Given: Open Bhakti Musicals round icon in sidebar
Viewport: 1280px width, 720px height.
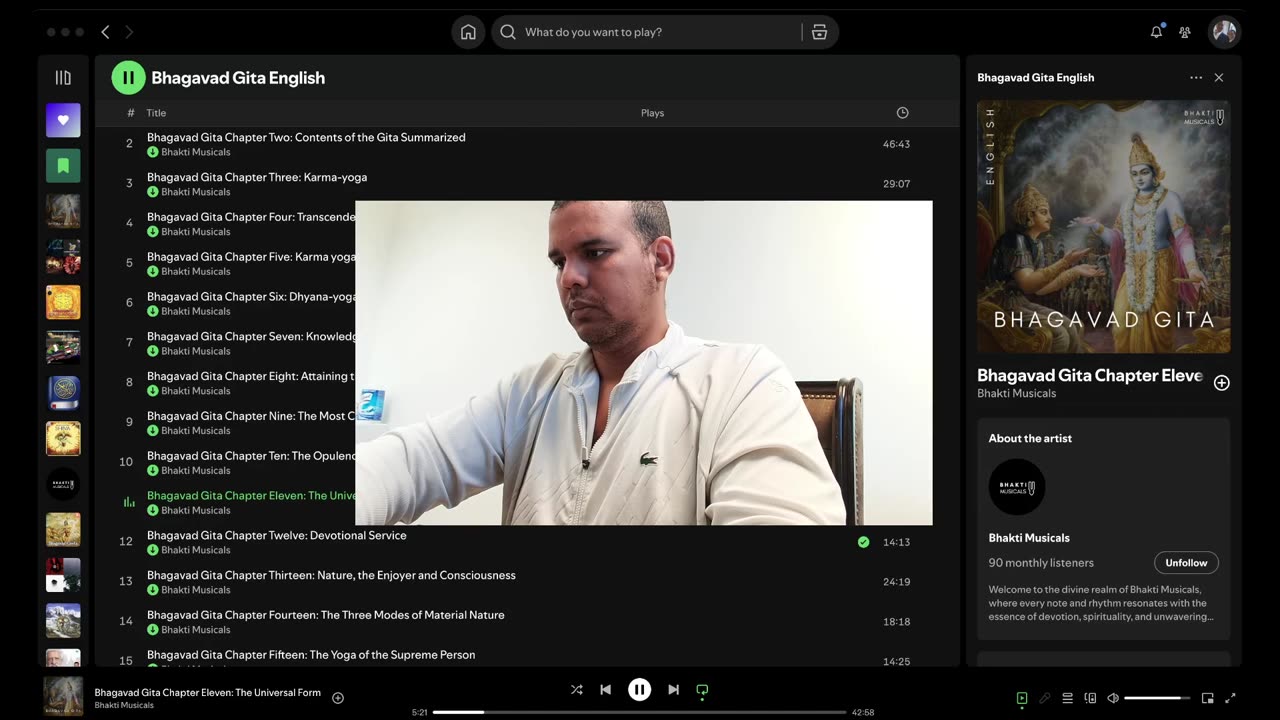Looking at the screenshot, I should click(63, 484).
